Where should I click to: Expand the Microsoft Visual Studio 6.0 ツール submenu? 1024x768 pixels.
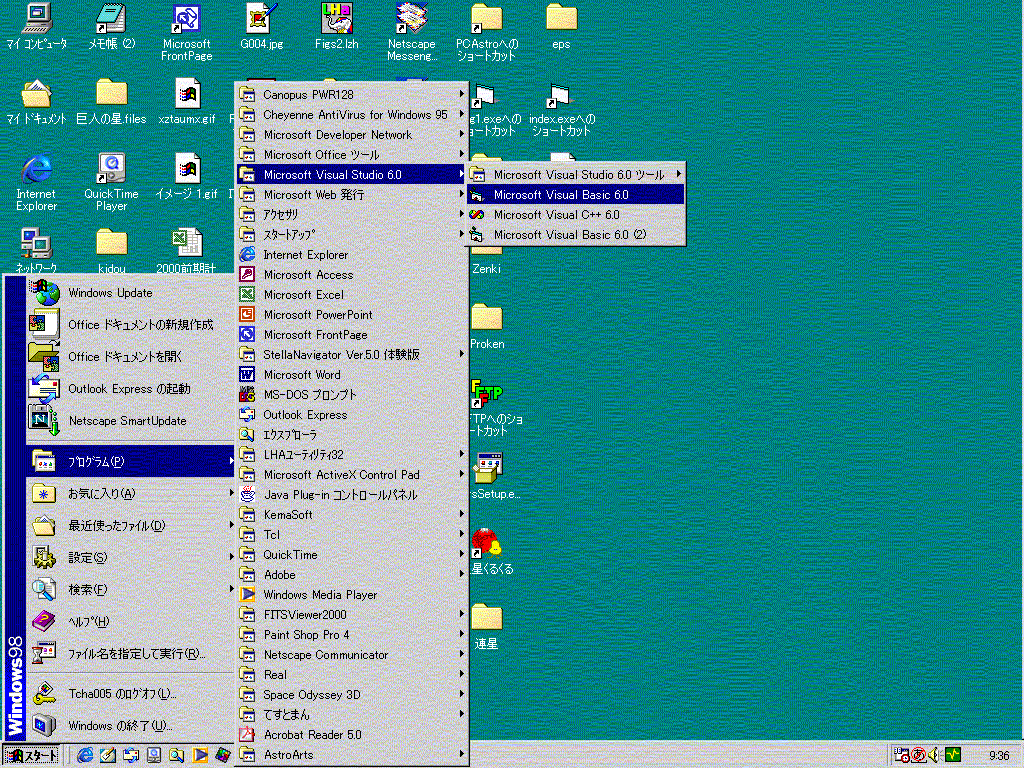[x=577, y=174]
